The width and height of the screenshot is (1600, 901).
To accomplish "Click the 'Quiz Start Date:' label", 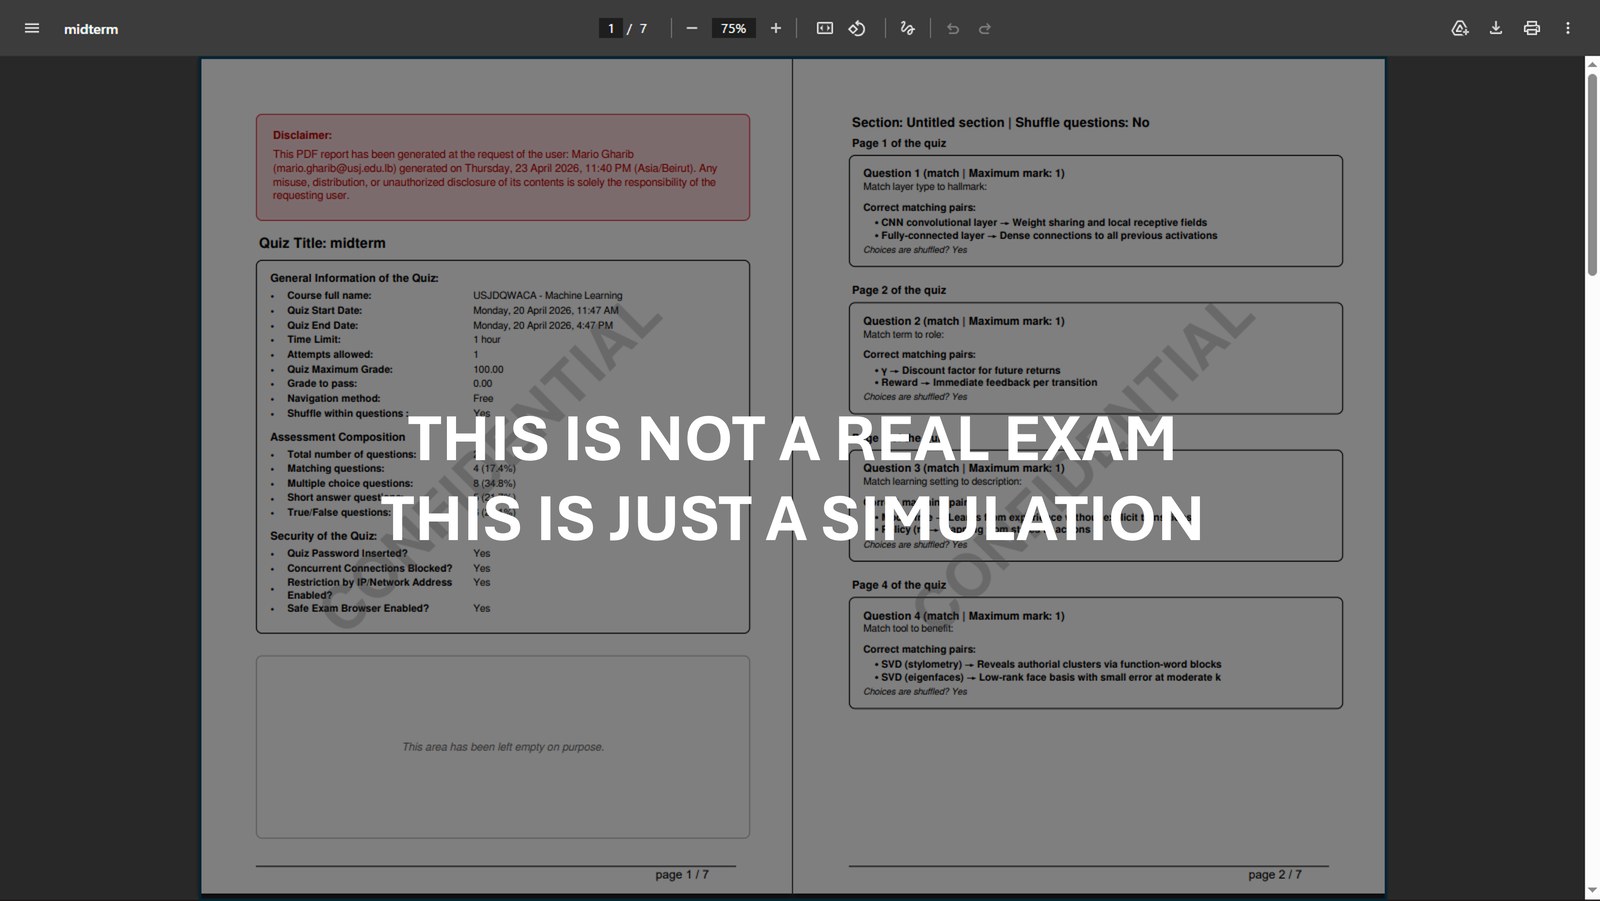I will (324, 311).
